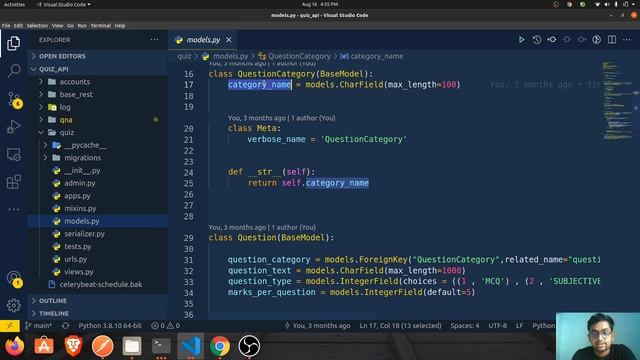Screen dimensions: 640x360
Task: Click the code minimap overview
Action: click(x=618, y=100)
